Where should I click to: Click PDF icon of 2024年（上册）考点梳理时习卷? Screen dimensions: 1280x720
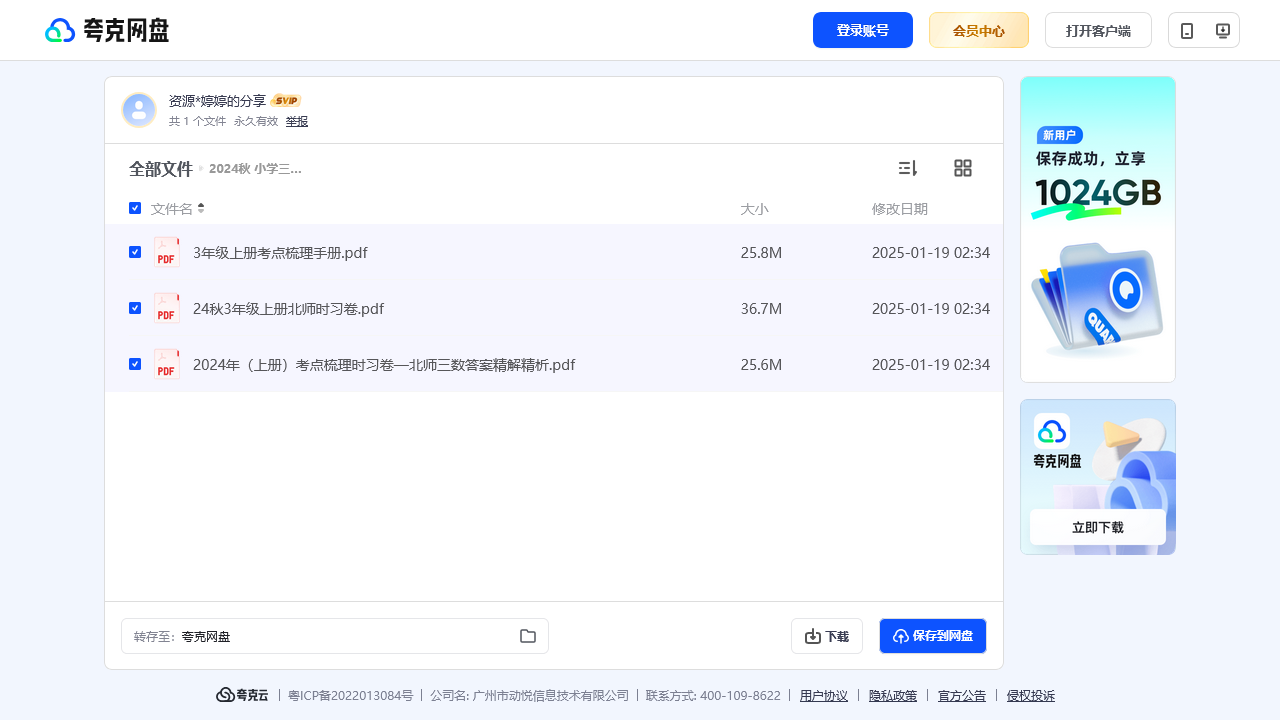click(167, 364)
